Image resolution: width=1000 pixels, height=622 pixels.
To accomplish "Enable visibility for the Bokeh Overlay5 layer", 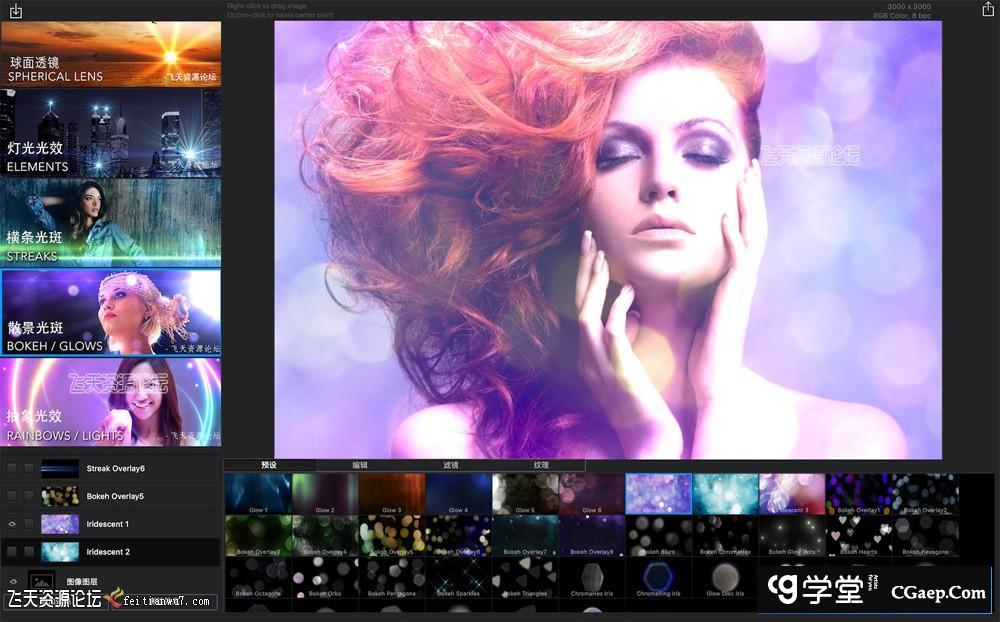I will pyautogui.click(x=12, y=496).
